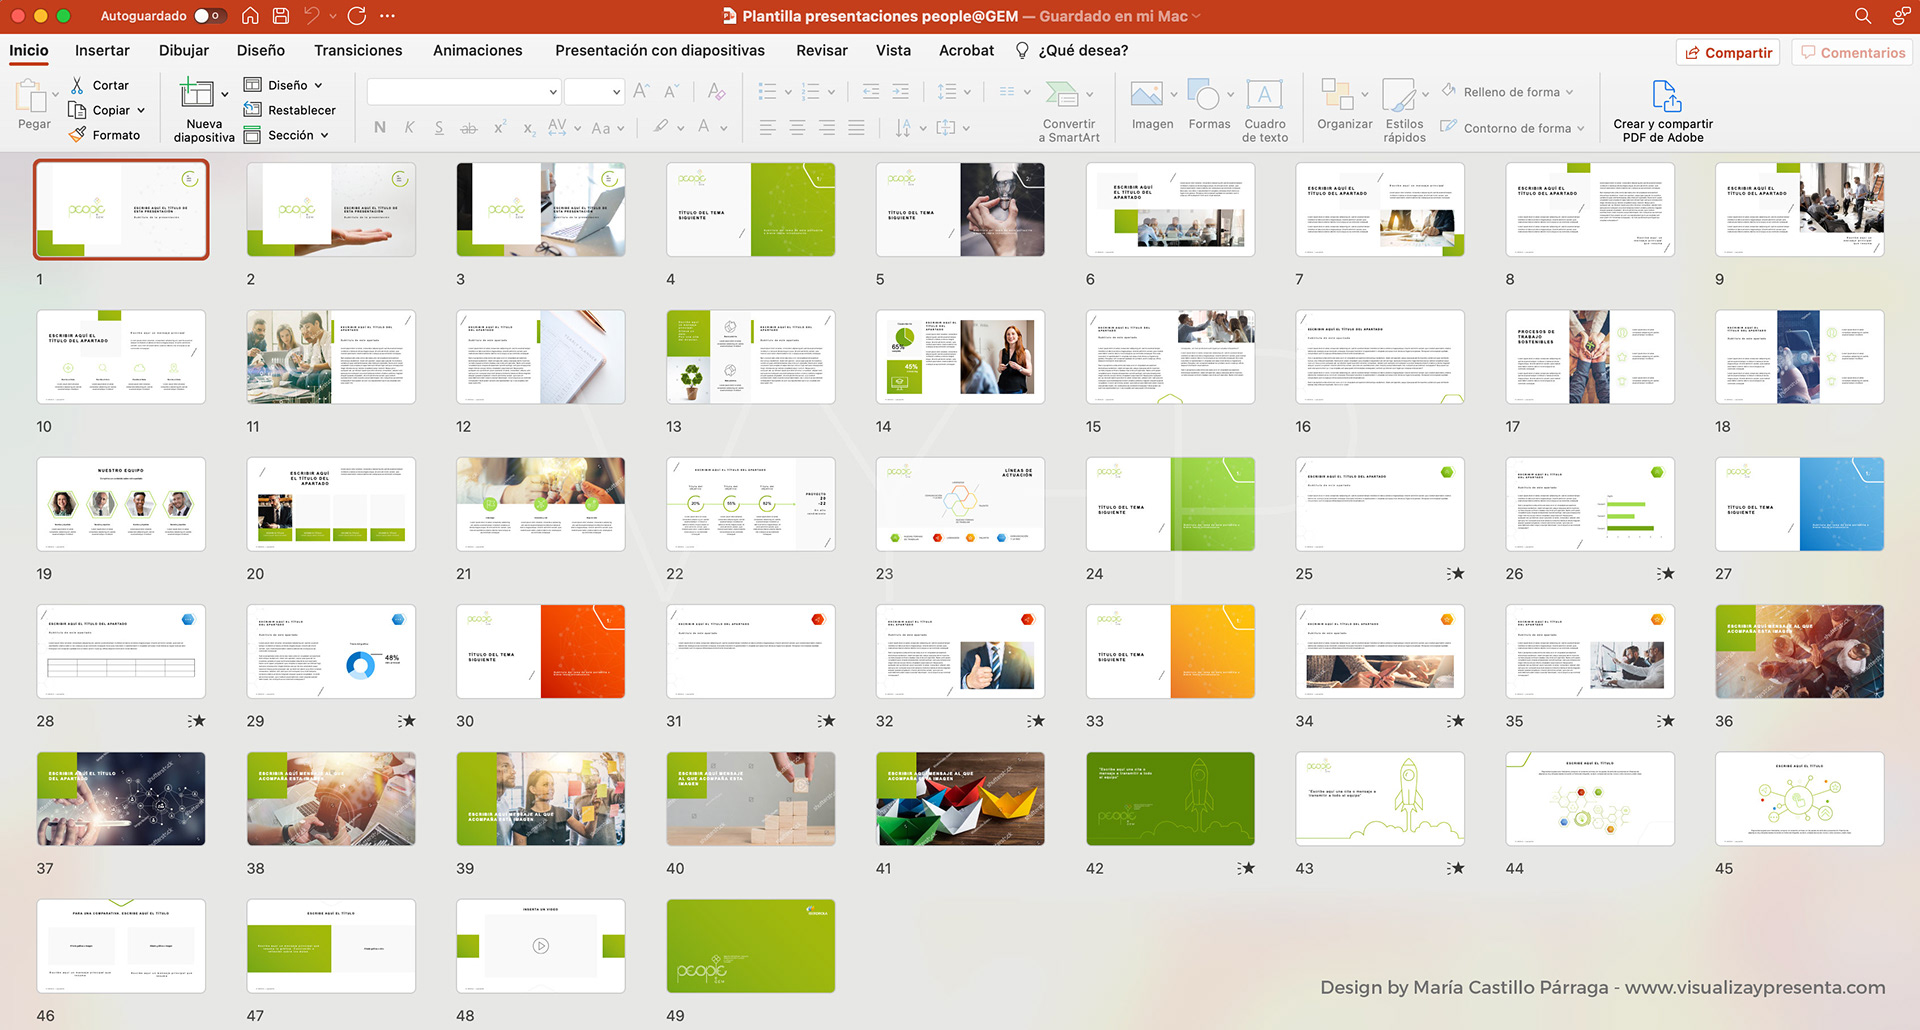The image size is (1920, 1030).
Task: Open the Dibujar tab
Action: click(x=184, y=50)
